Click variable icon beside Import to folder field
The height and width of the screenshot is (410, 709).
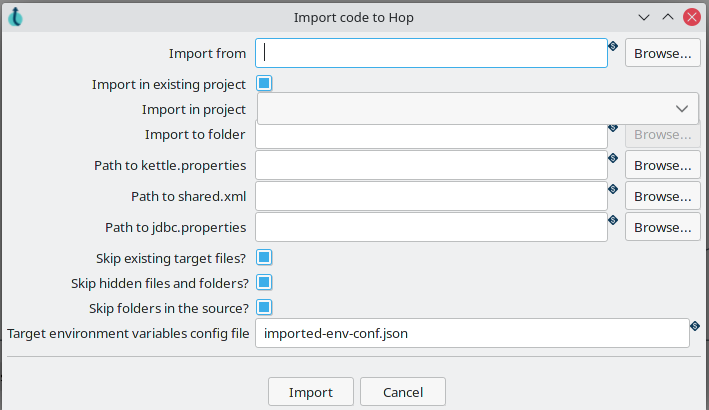[x=613, y=128]
